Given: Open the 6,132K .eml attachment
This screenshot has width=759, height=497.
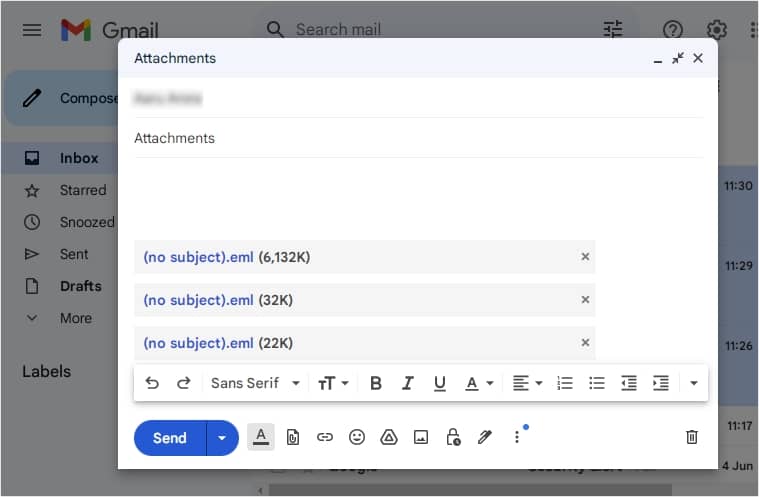Looking at the screenshot, I should pos(198,257).
